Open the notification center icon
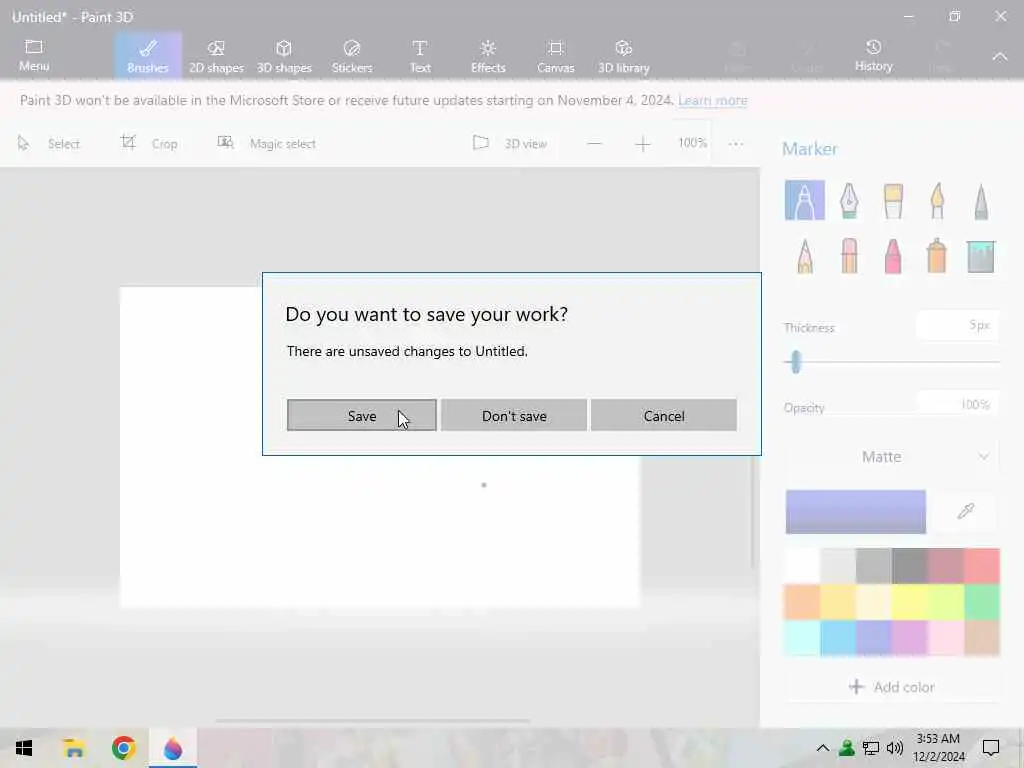This screenshot has height=768, width=1024. click(991, 748)
